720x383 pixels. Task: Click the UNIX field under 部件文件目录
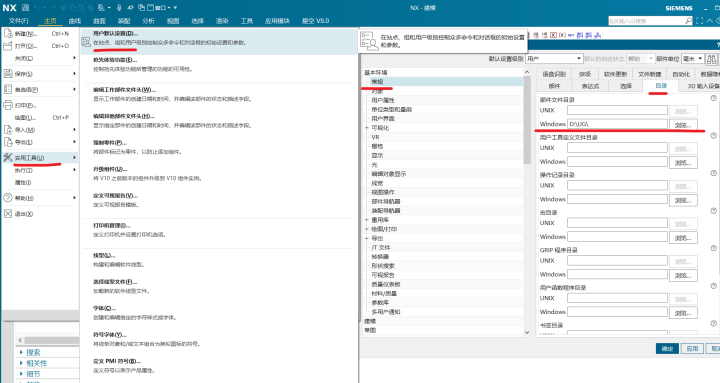click(x=617, y=110)
